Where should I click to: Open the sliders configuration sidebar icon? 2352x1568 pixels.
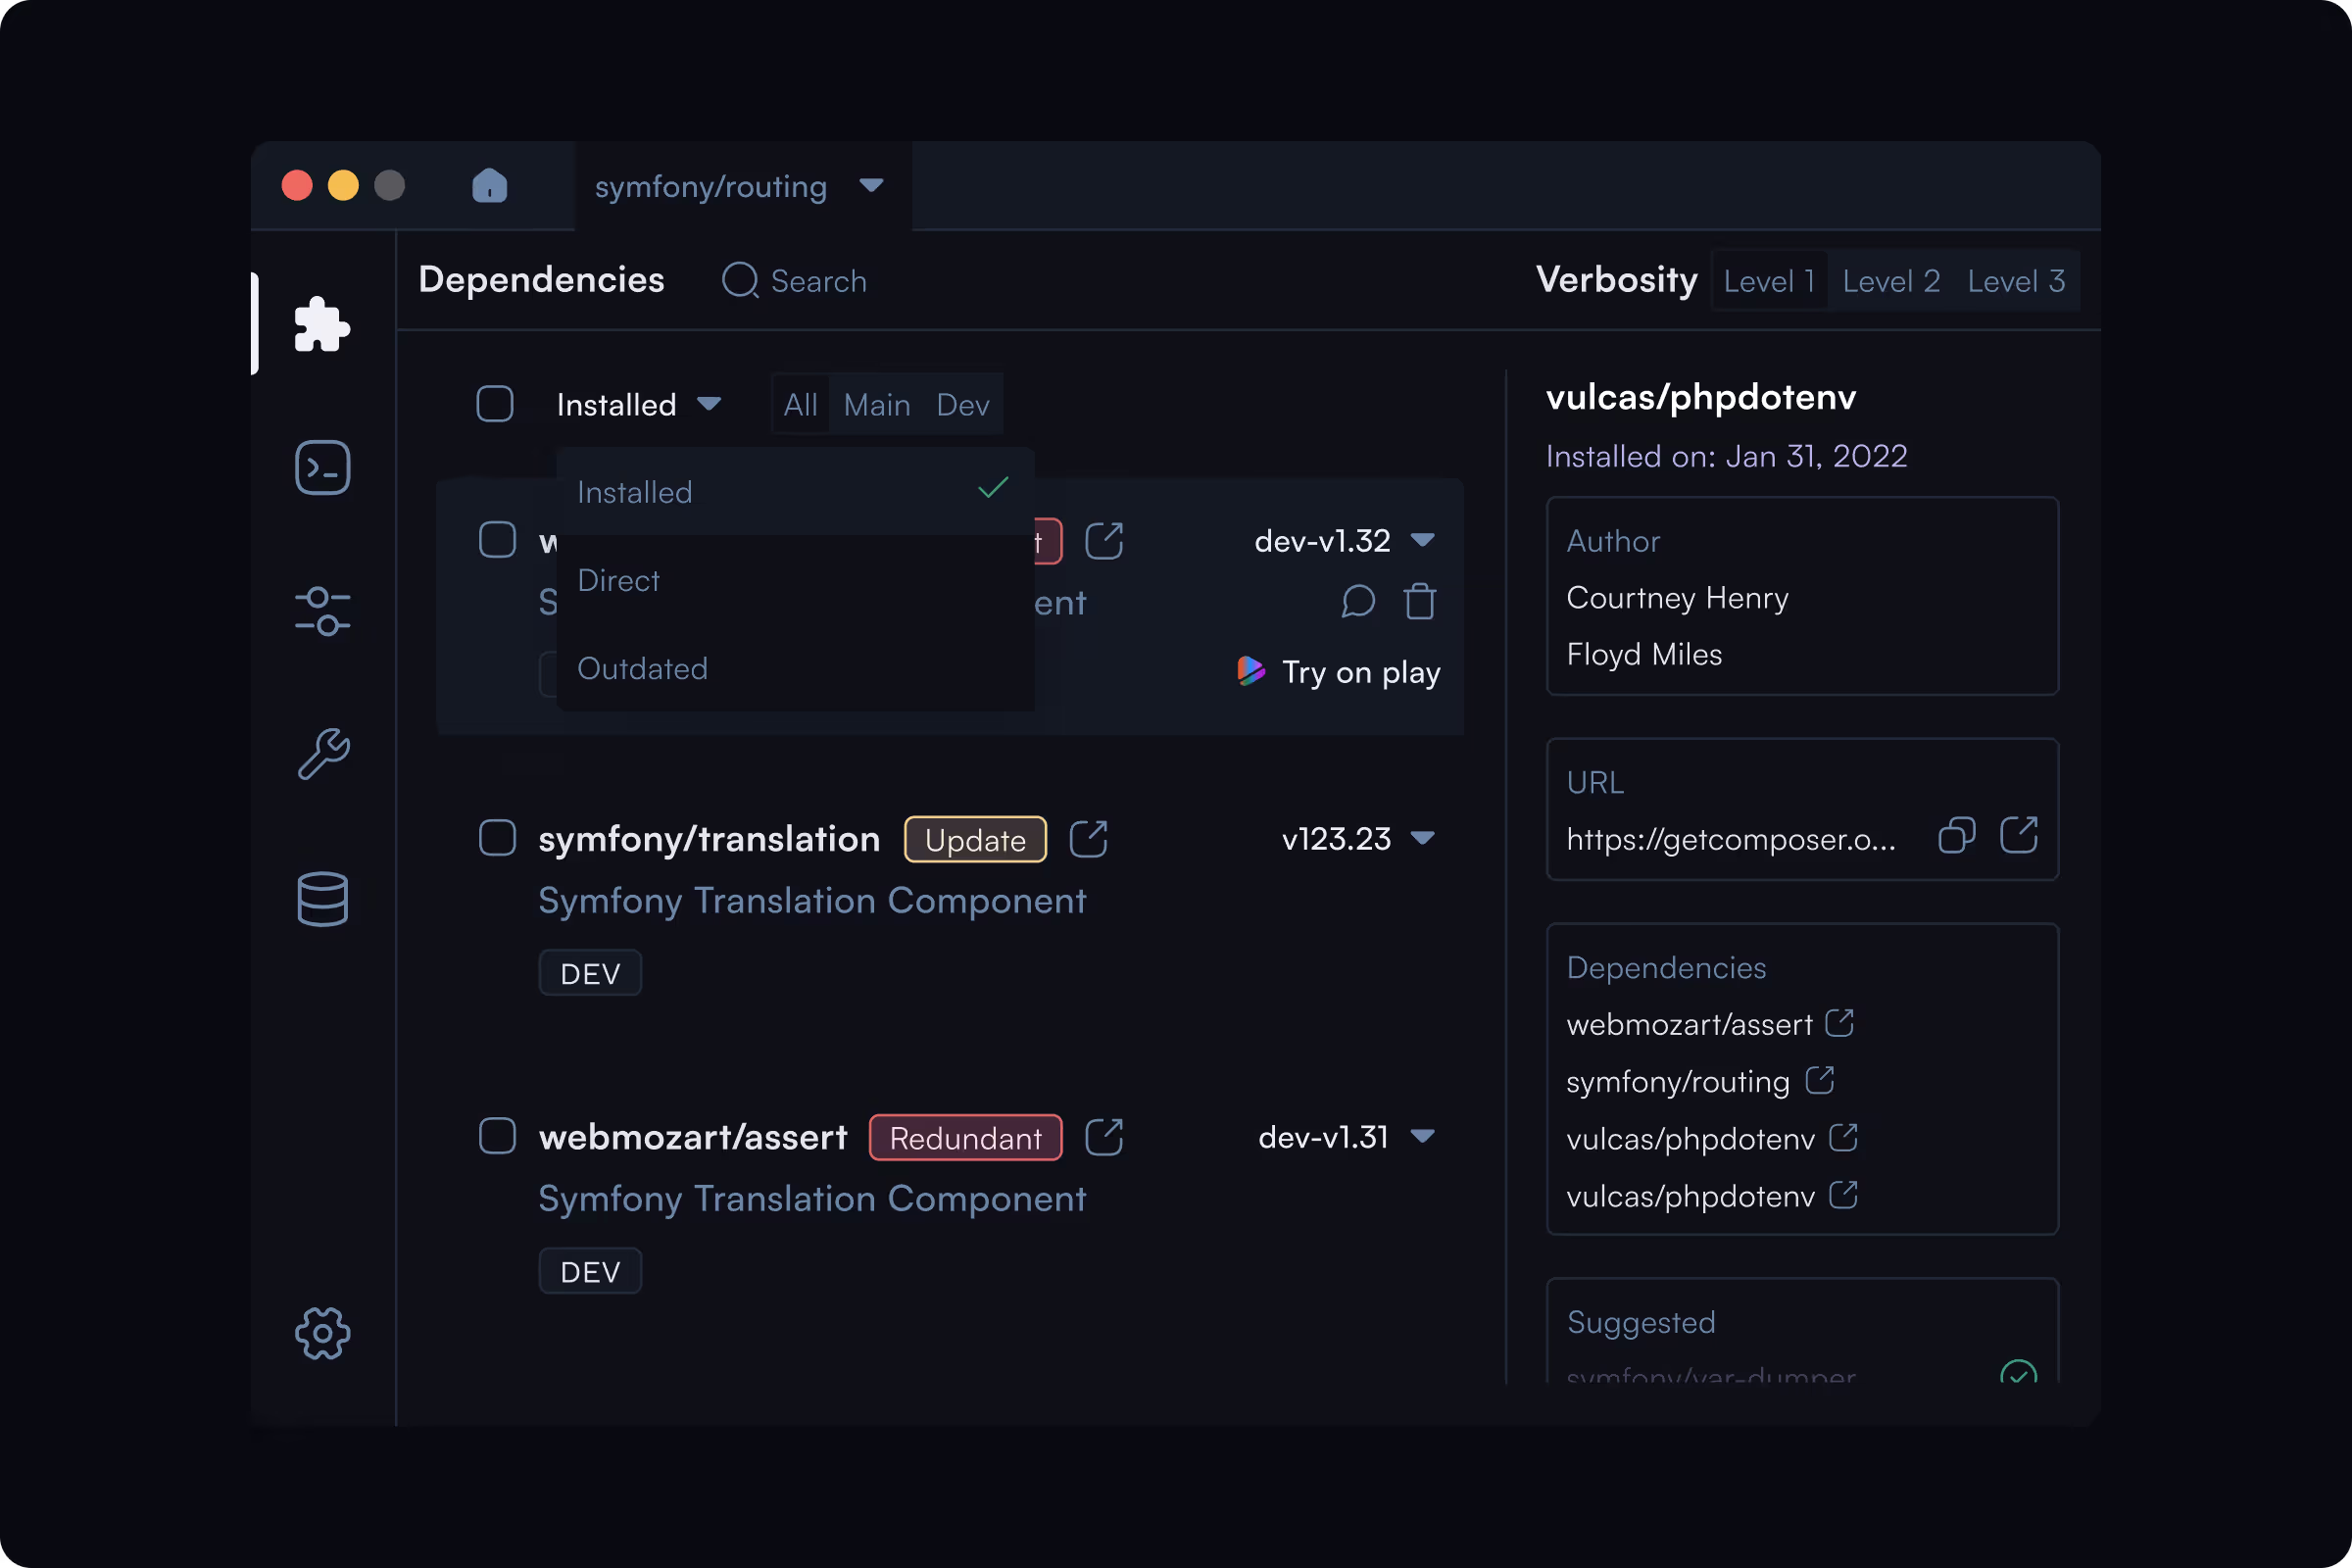[x=322, y=611]
